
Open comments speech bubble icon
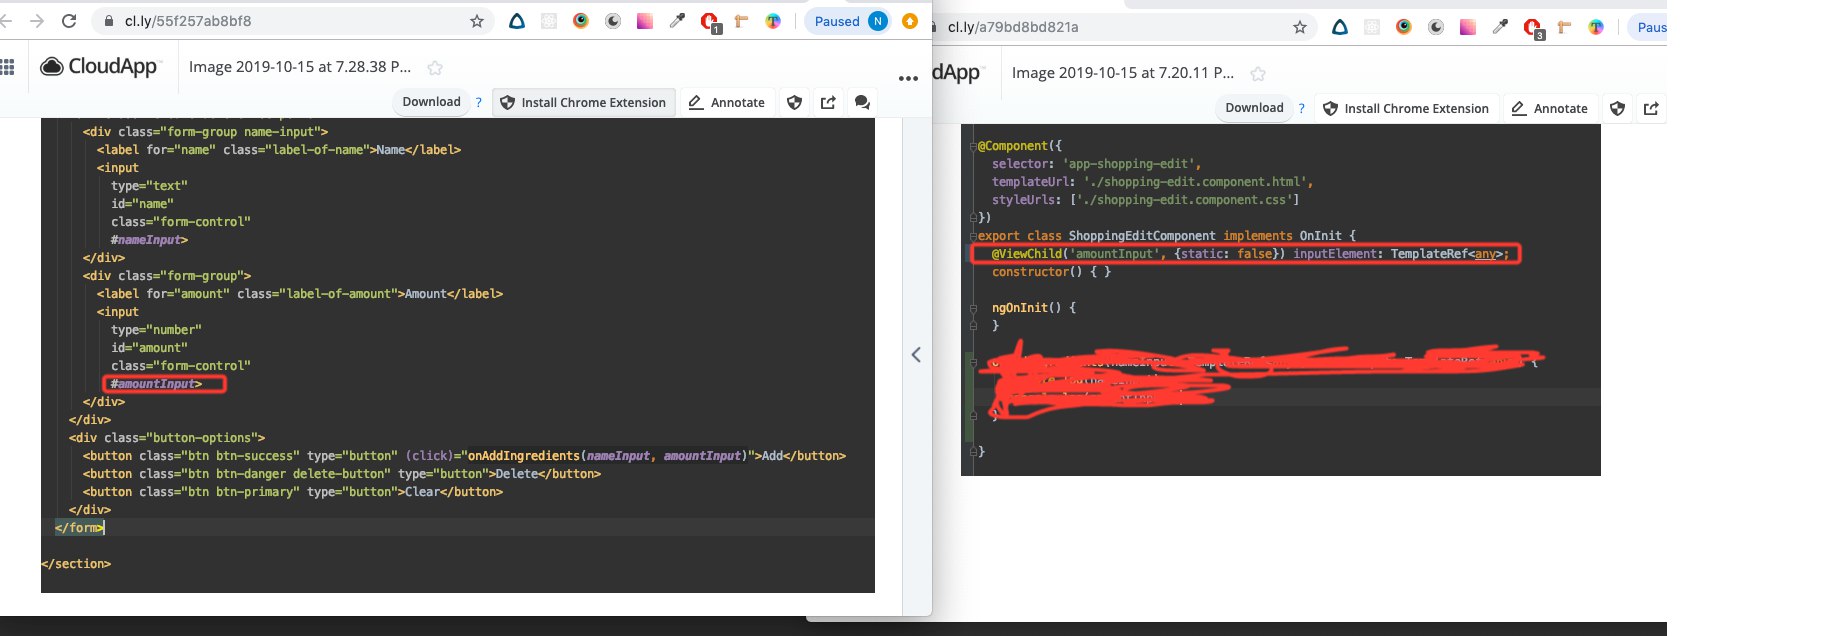[x=862, y=102]
